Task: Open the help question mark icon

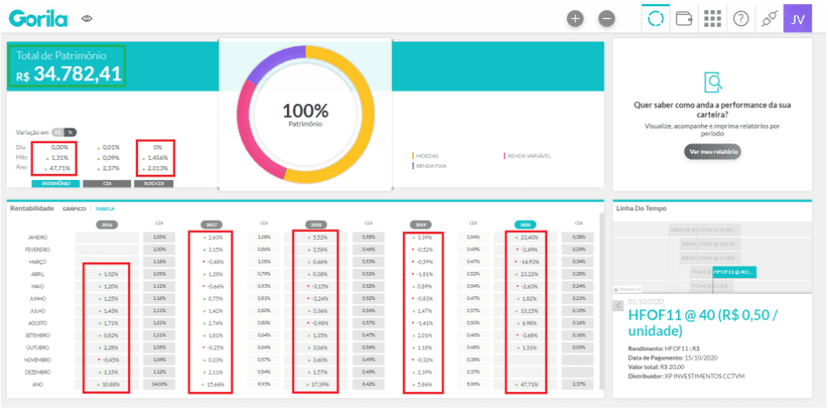Action: (x=741, y=19)
